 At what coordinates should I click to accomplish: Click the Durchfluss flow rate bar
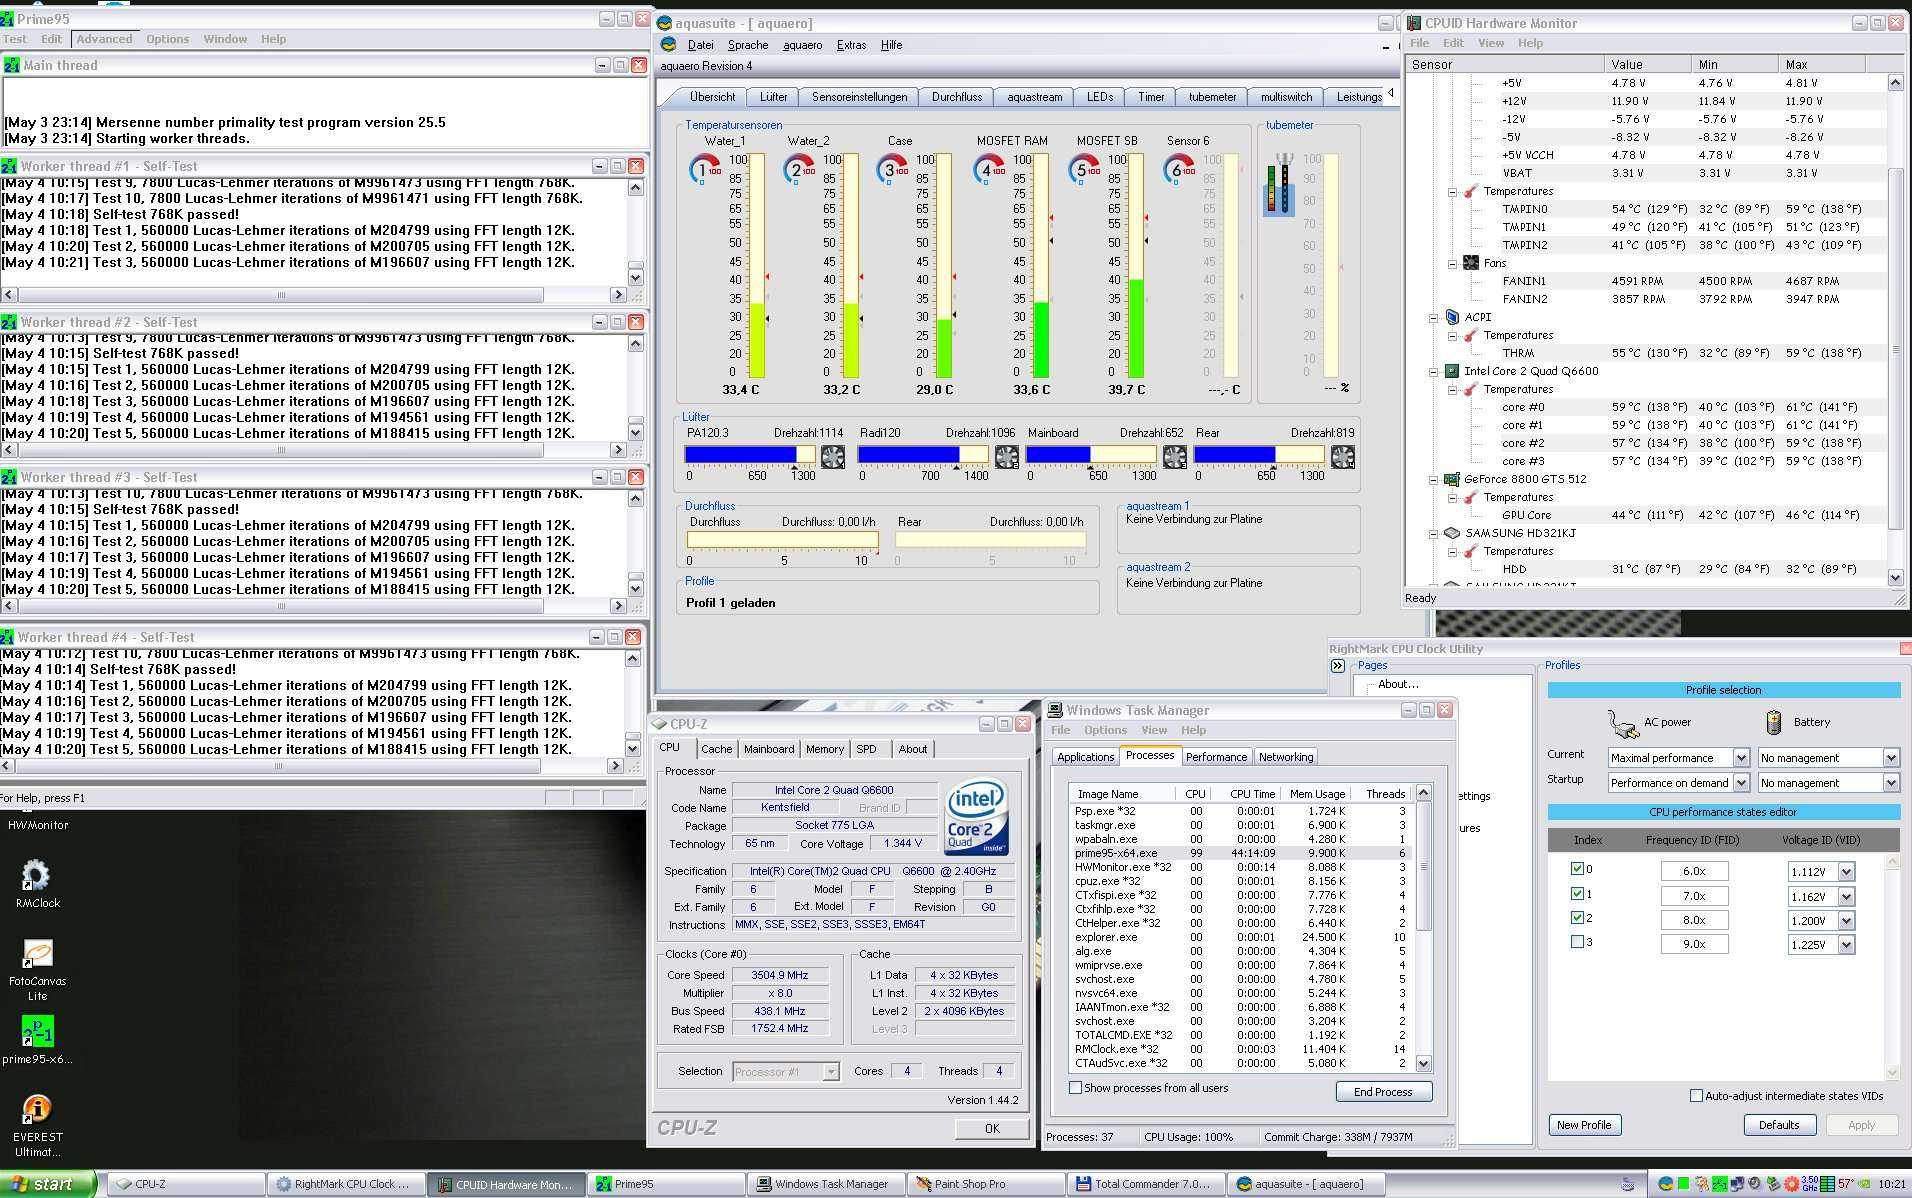[783, 540]
